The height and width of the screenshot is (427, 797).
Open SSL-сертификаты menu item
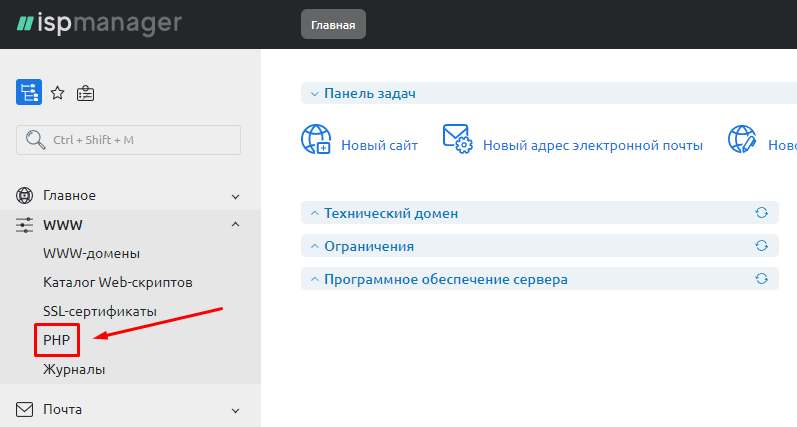(100, 311)
